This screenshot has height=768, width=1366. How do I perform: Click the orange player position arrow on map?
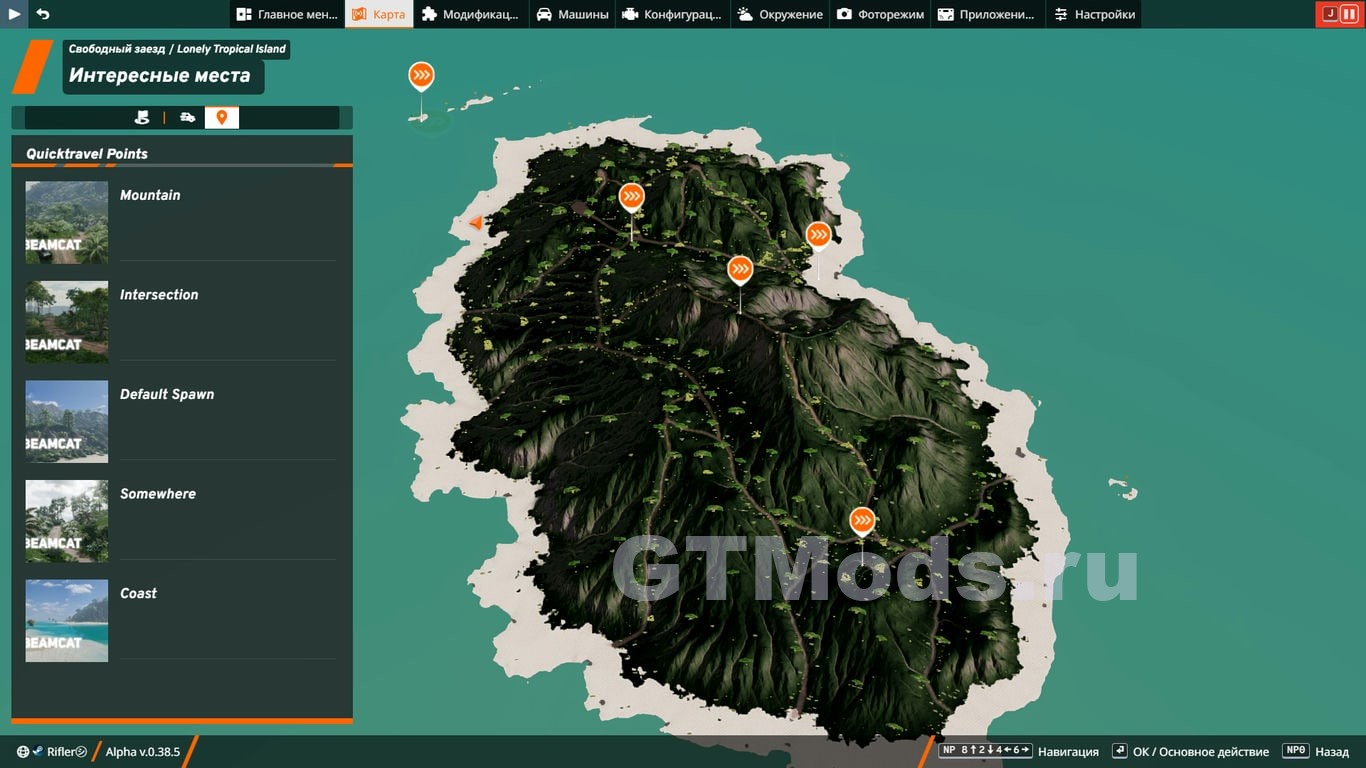[x=476, y=223]
